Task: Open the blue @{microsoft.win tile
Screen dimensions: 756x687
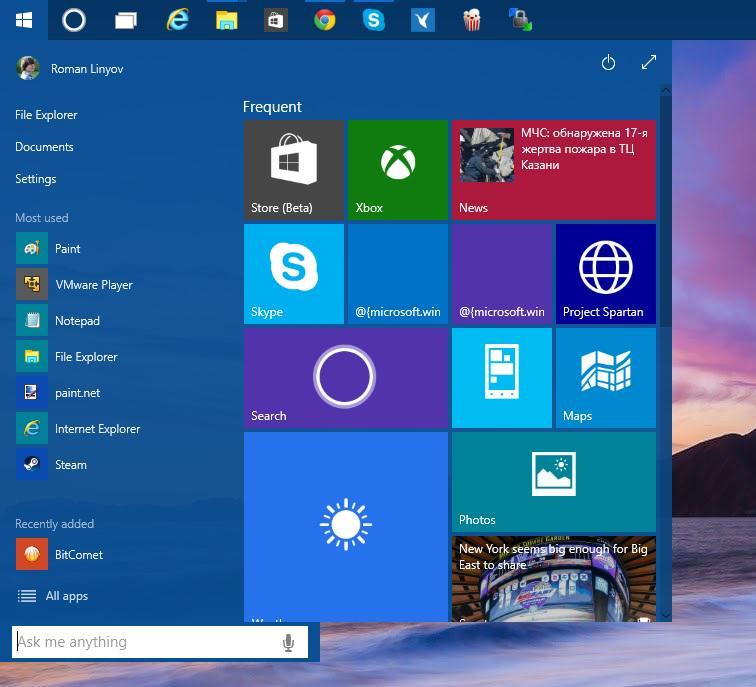Action: pos(398,274)
